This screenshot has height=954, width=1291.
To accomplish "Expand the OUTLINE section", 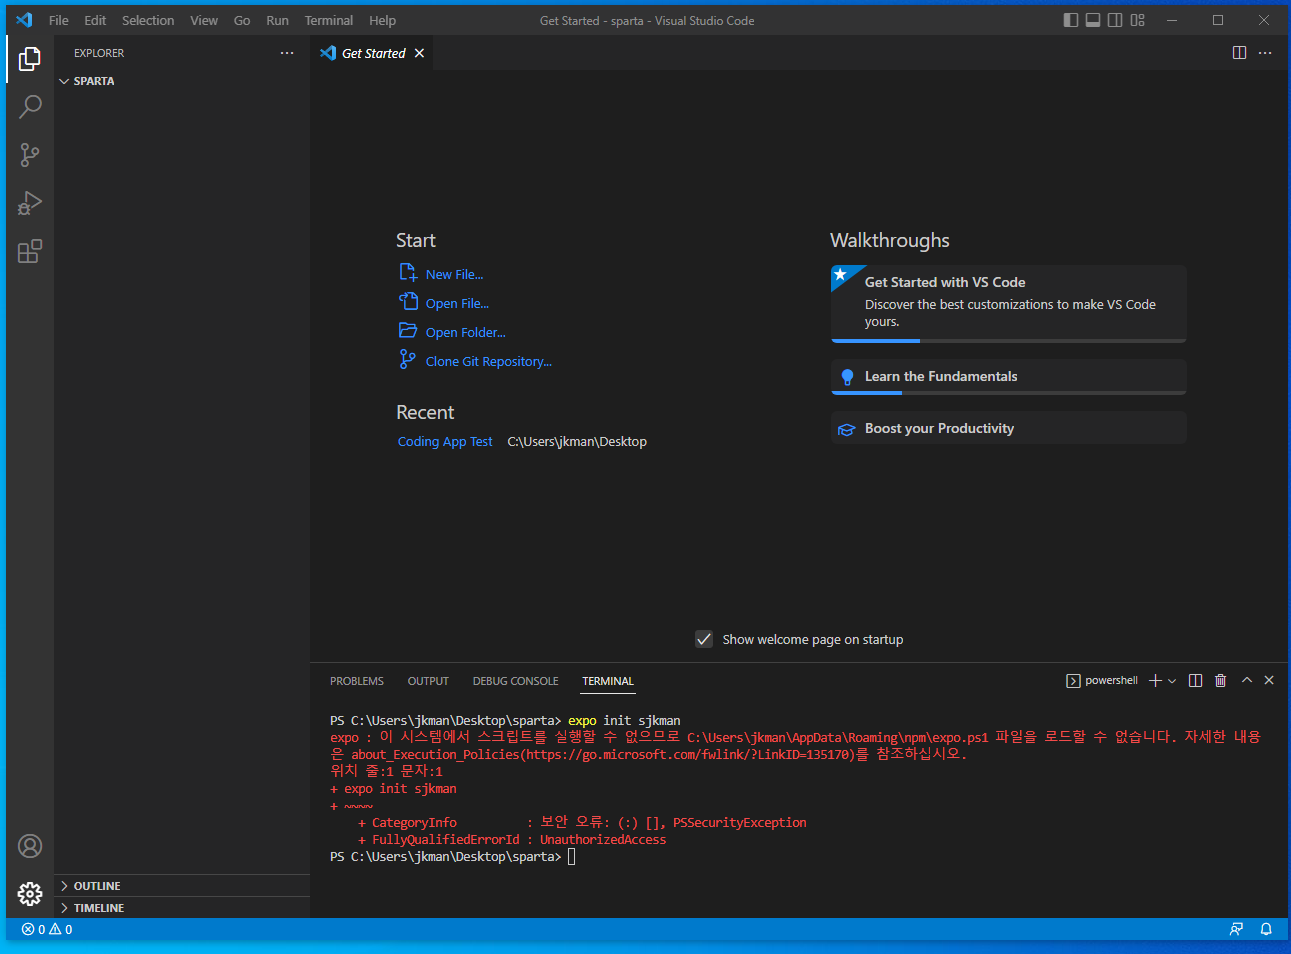I will [x=182, y=886].
